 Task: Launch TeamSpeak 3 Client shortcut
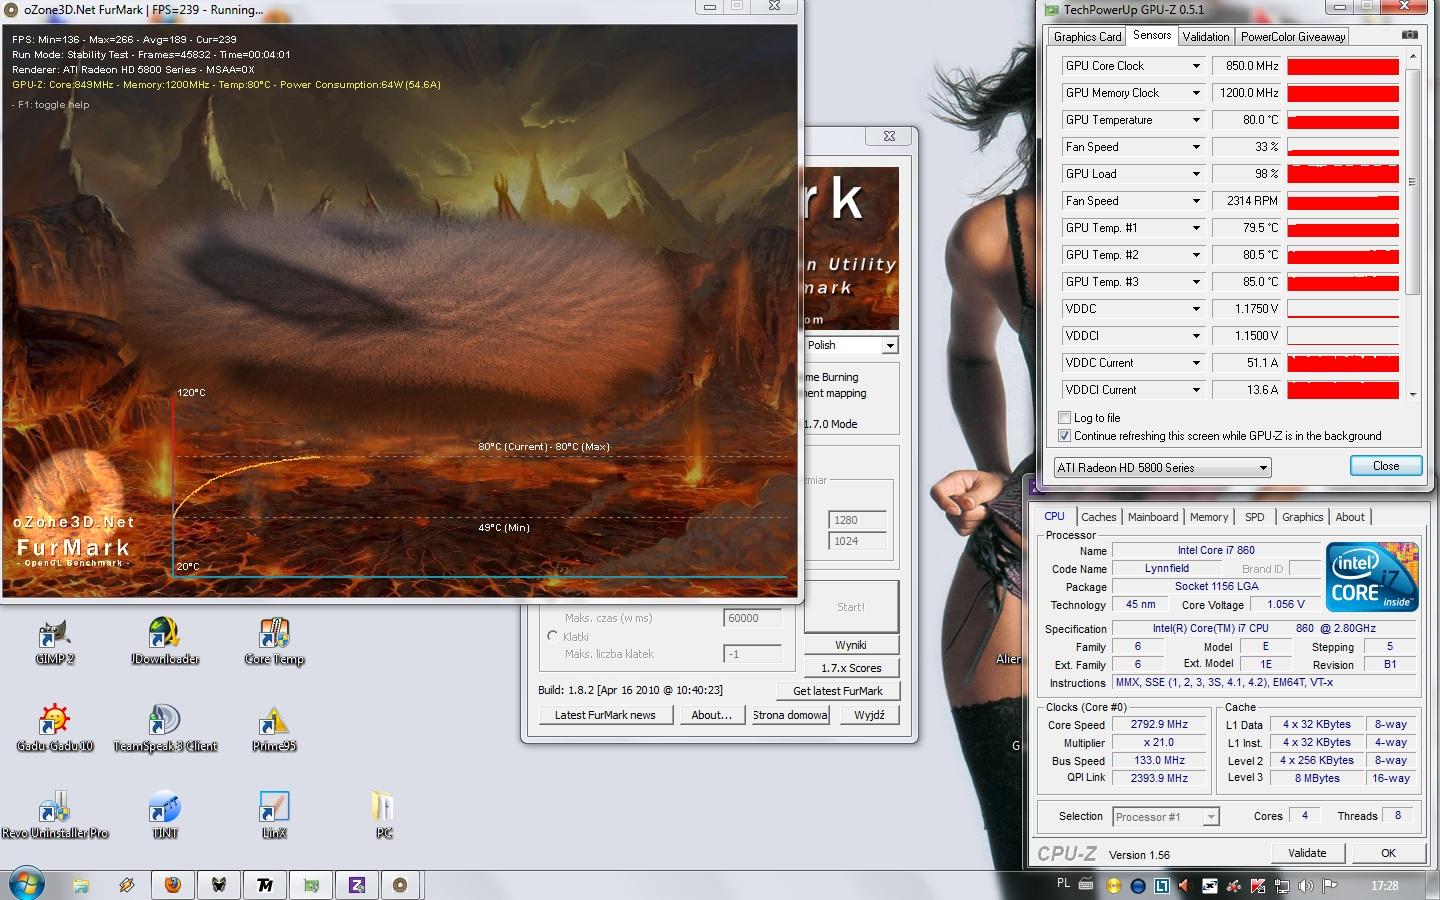(164, 728)
